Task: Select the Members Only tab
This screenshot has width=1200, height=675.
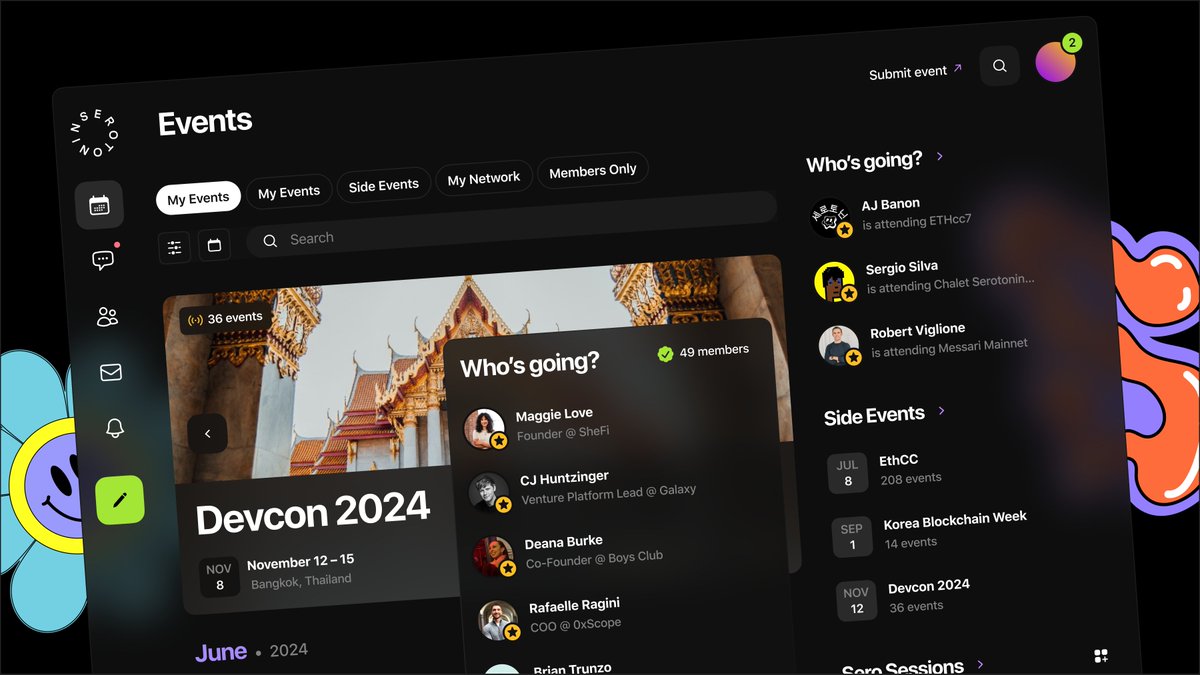Action: click(x=593, y=171)
